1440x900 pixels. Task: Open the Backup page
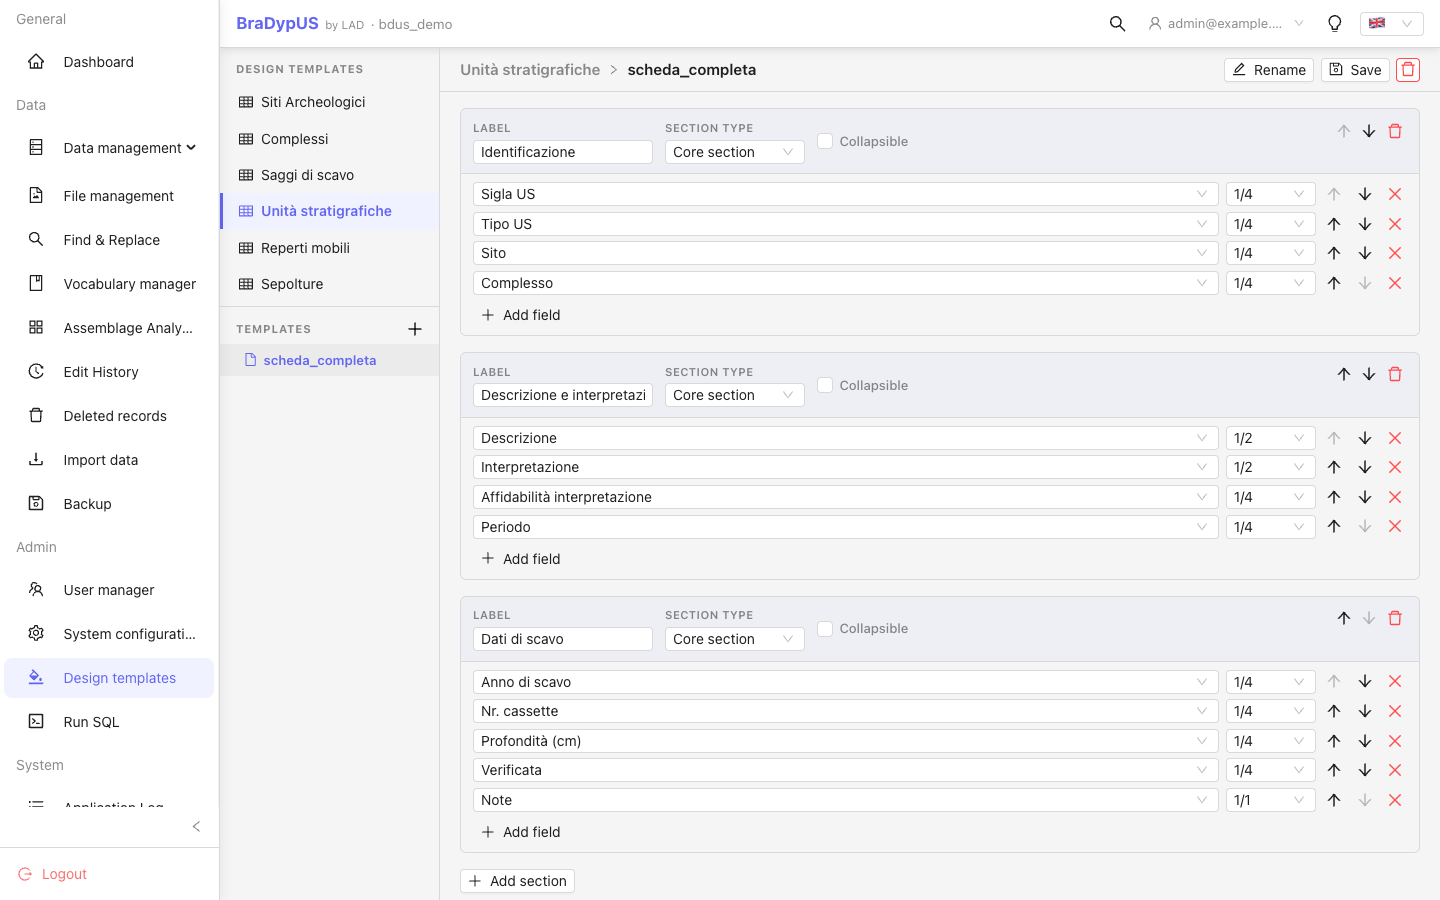tap(110, 504)
